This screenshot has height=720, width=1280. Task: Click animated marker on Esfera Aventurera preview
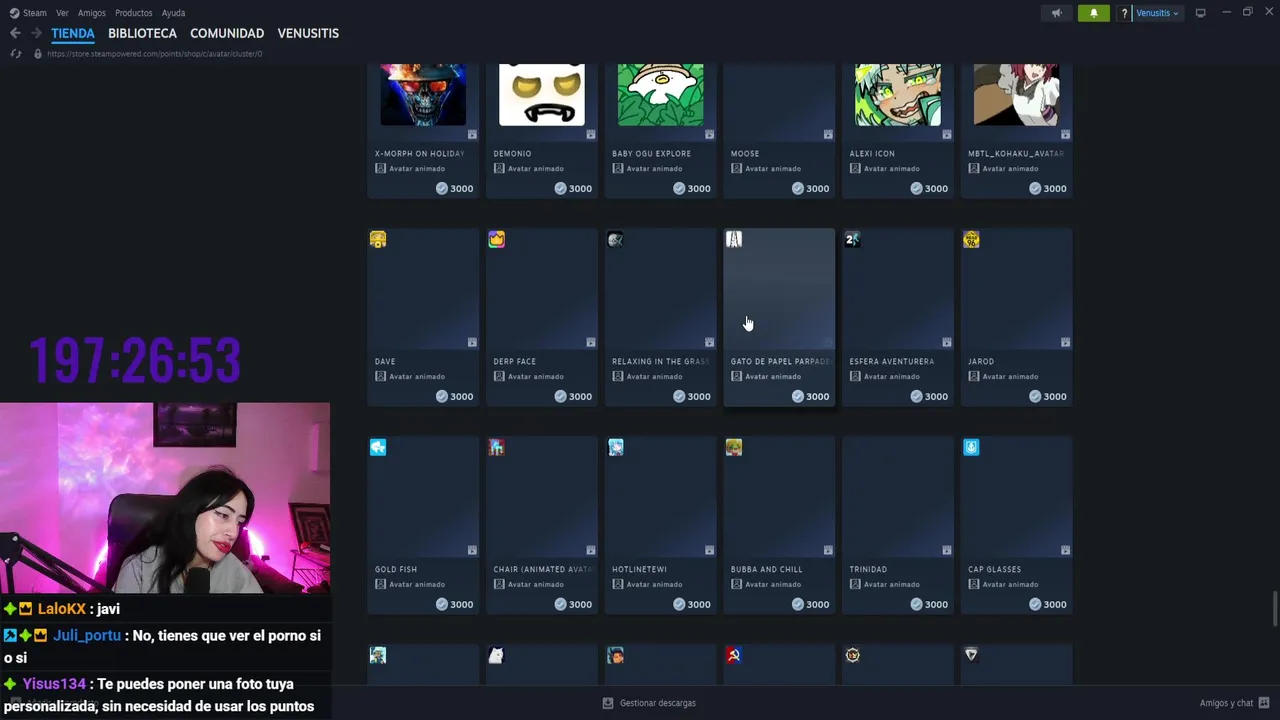(x=947, y=342)
